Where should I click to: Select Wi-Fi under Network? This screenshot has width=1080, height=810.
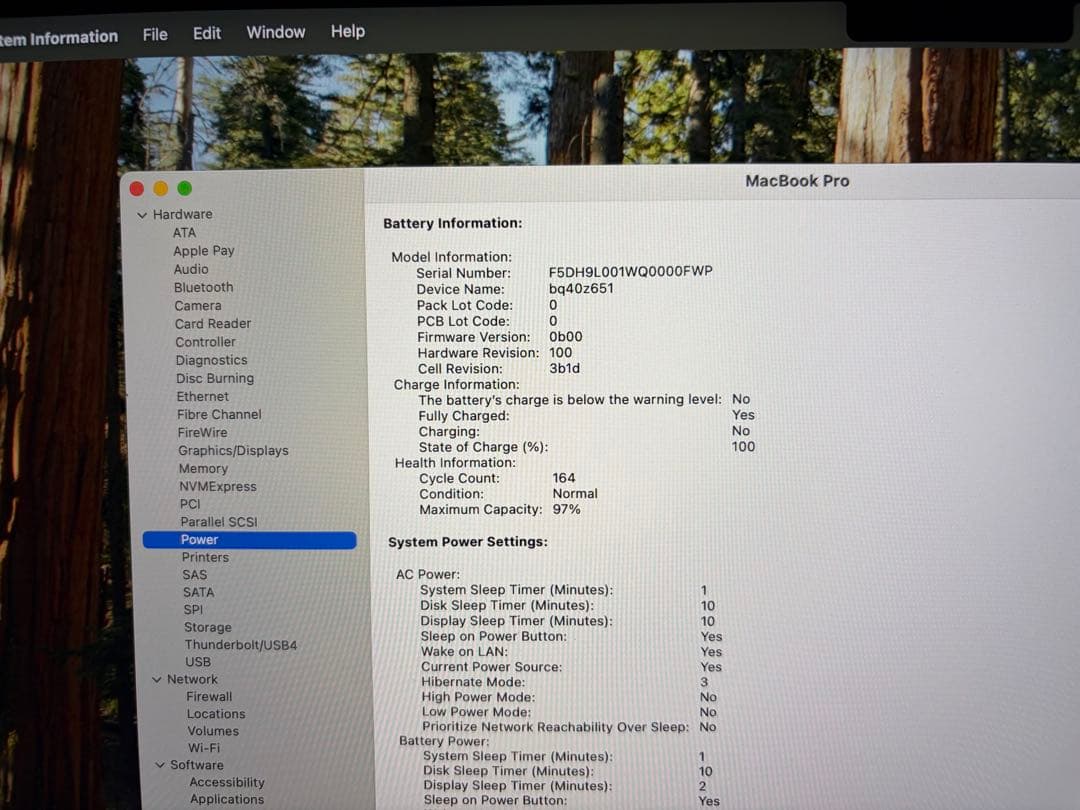(x=204, y=747)
